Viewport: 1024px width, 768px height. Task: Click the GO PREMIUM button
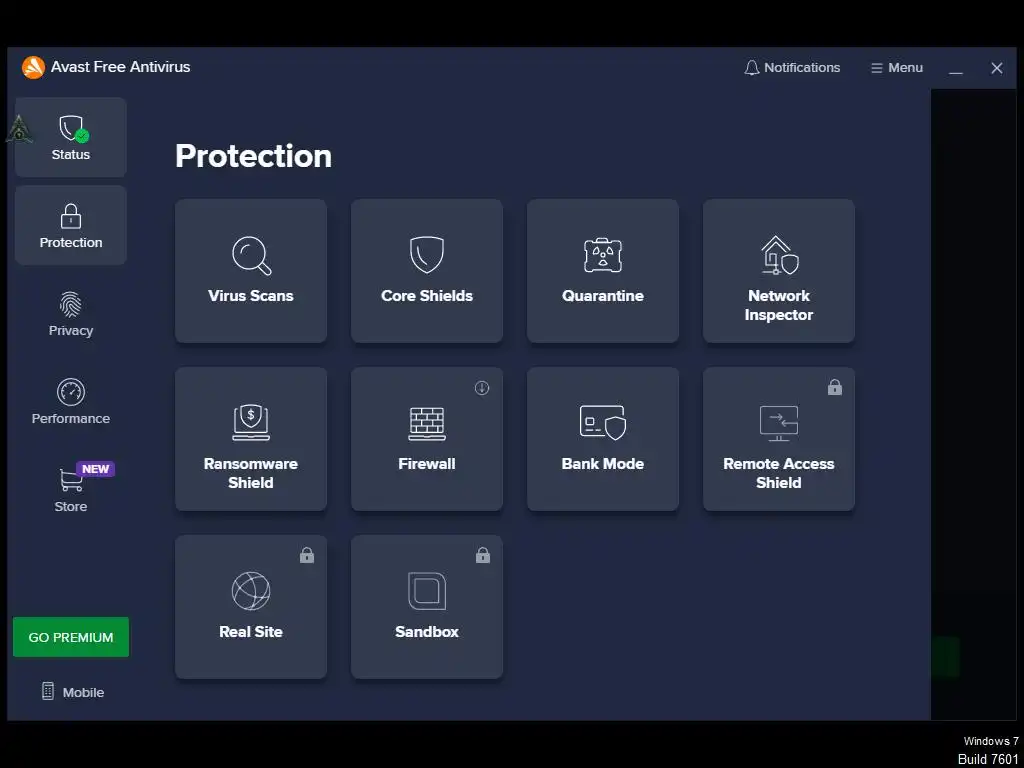click(x=71, y=637)
